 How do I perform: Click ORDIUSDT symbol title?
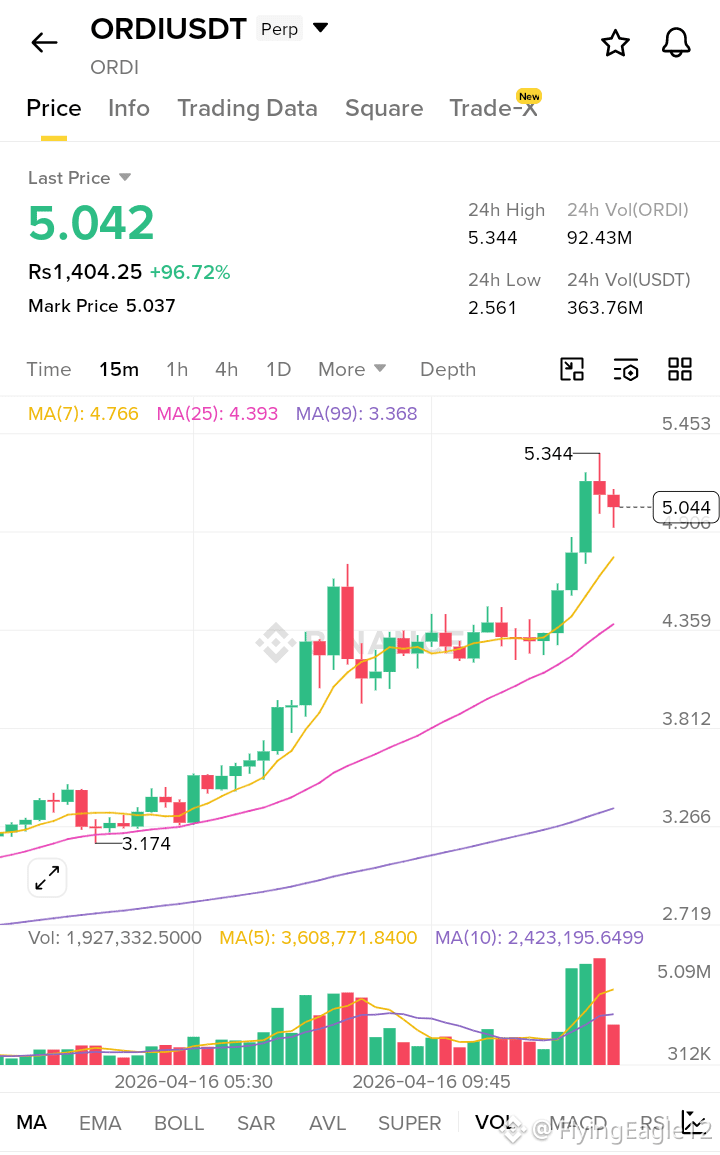coord(168,29)
